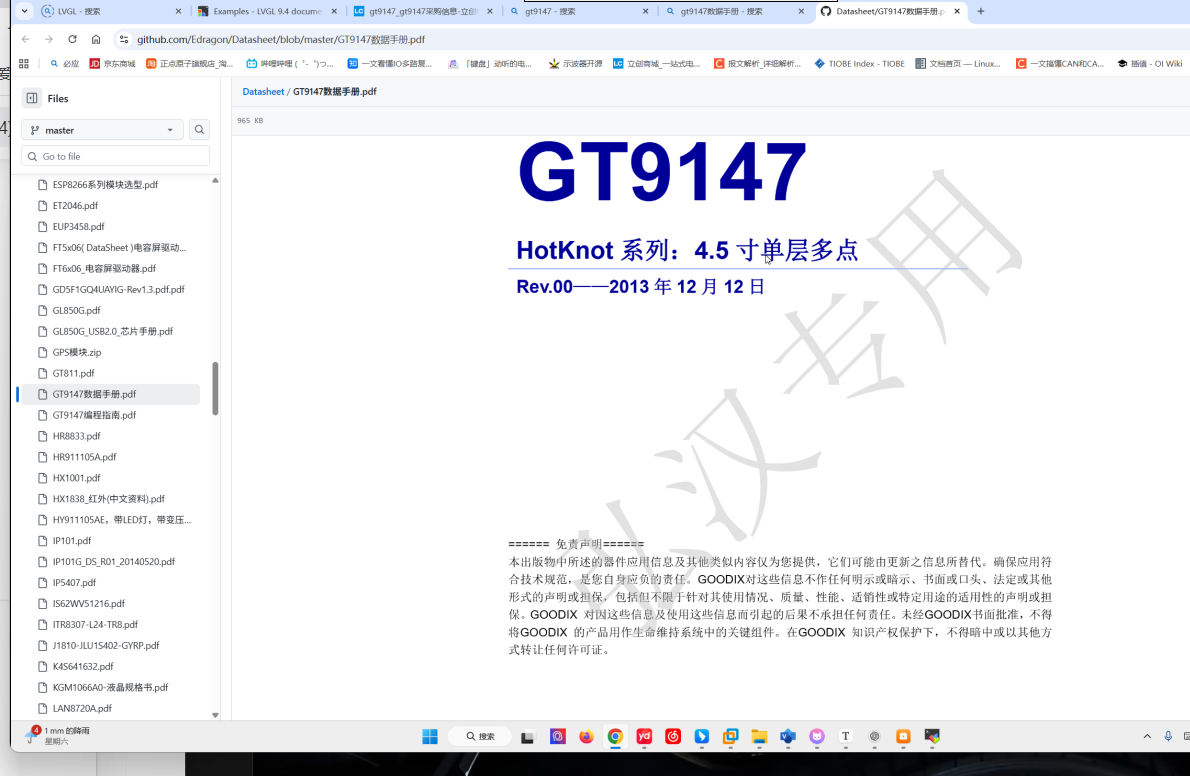Go to browser home page
Viewport: 1190px width, 776px height.
[96, 39]
